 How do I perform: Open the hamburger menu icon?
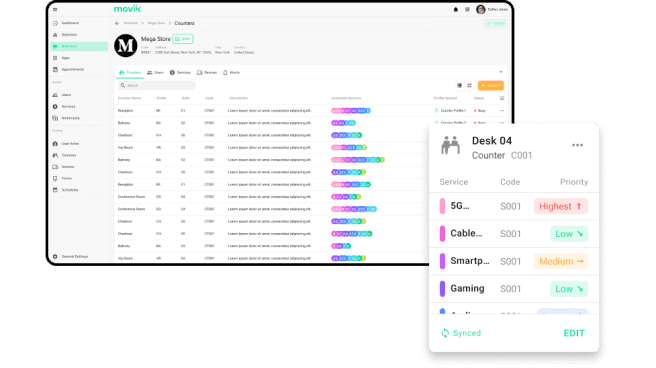(55, 9)
